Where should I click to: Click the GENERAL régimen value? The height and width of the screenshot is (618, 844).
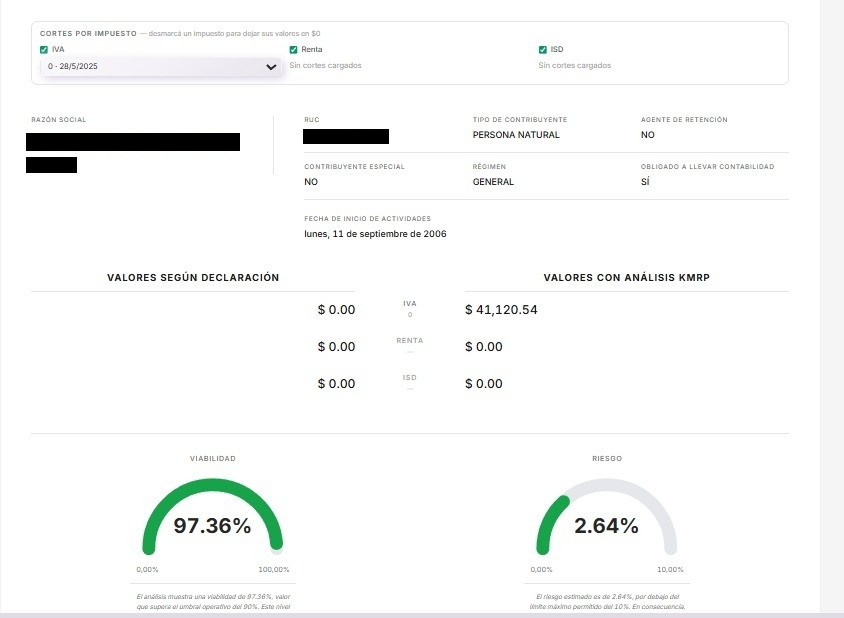tap(493, 182)
